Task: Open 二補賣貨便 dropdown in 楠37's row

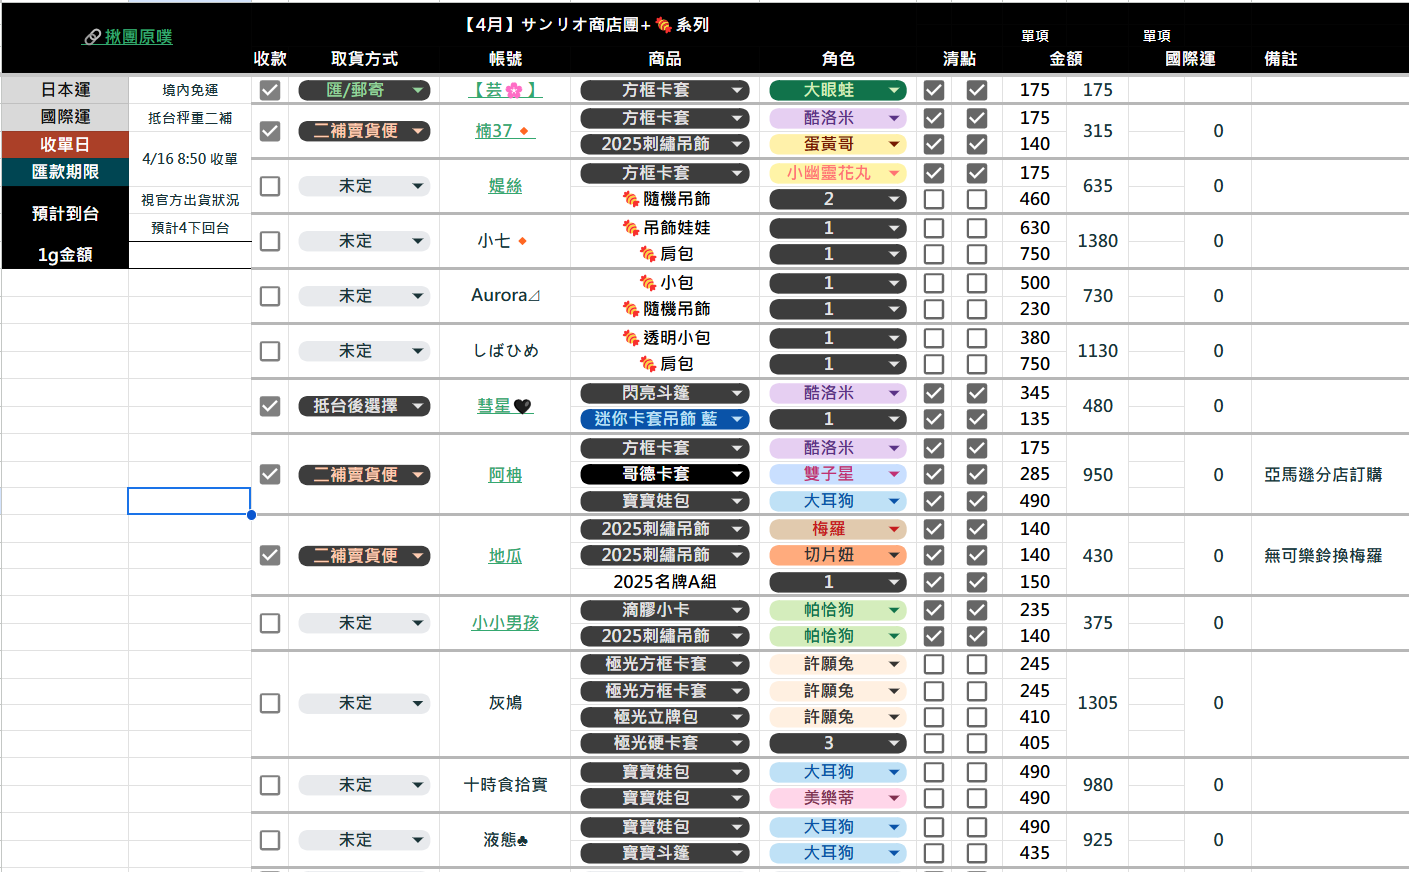Action: tap(364, 131)
